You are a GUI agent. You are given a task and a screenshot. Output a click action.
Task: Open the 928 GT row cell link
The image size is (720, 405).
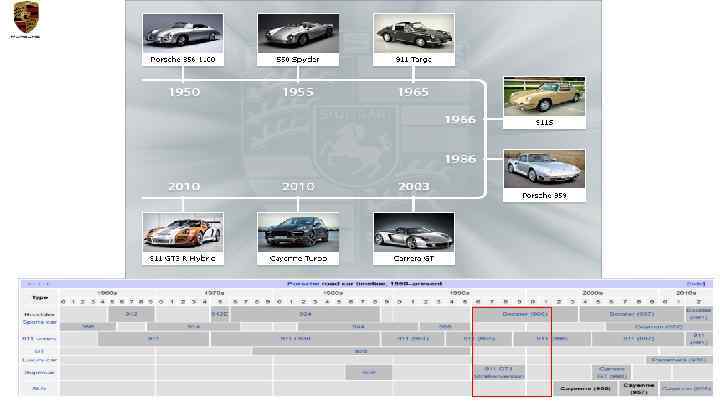click(361, 351)
